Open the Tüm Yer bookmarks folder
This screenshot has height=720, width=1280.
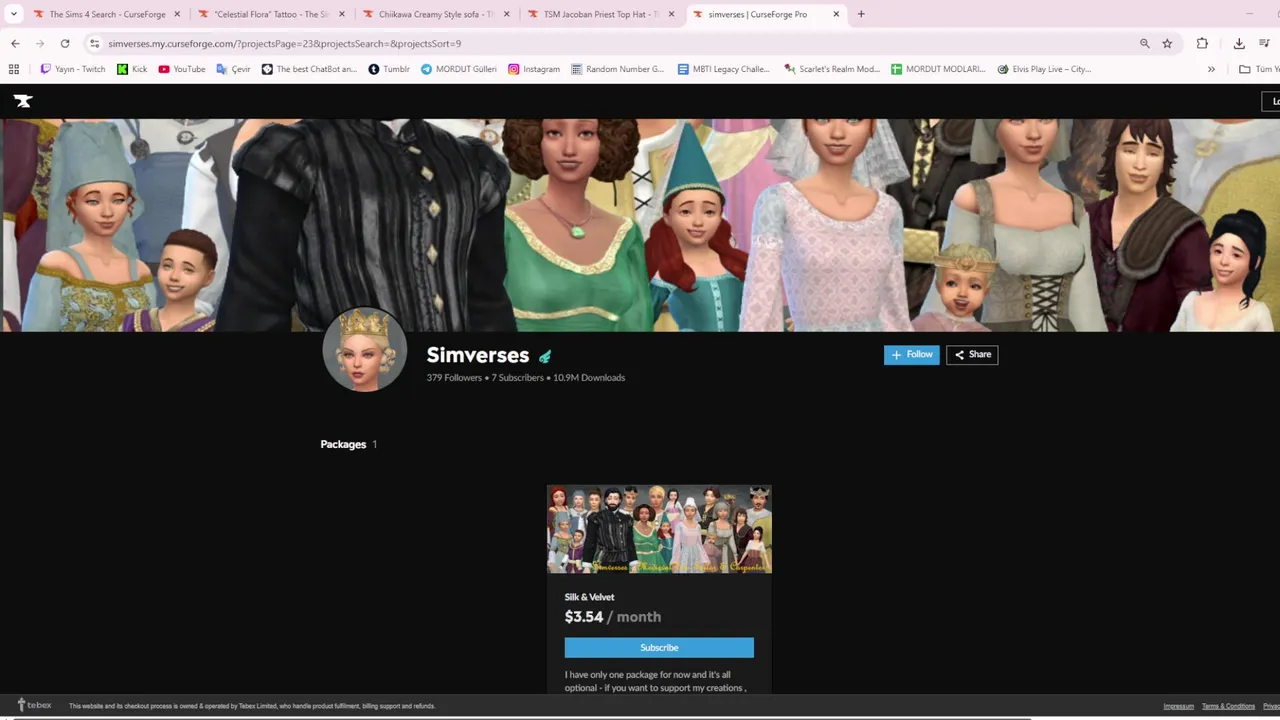click(x=1259, y=69)
